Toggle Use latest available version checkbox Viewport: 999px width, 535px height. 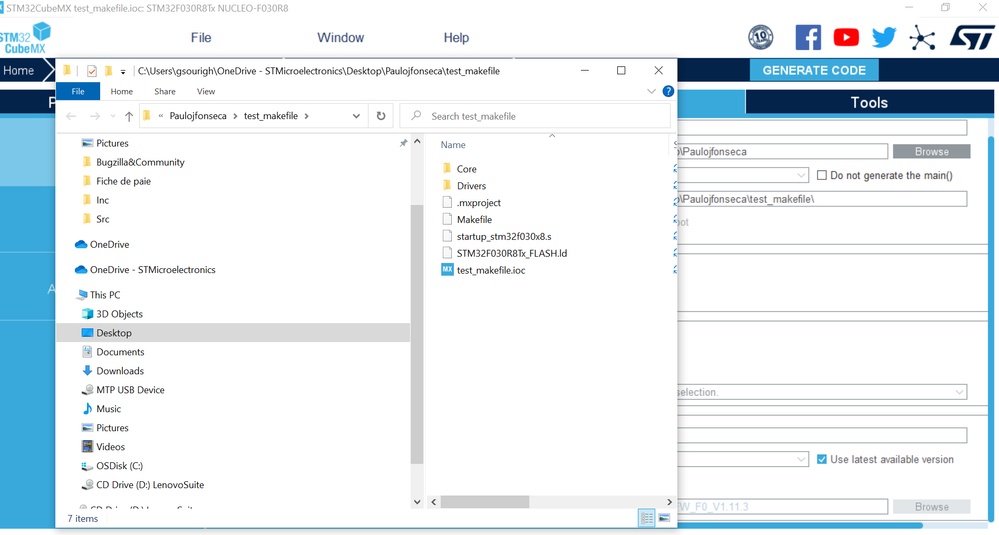pyautogui.click(x=822, y=459)
